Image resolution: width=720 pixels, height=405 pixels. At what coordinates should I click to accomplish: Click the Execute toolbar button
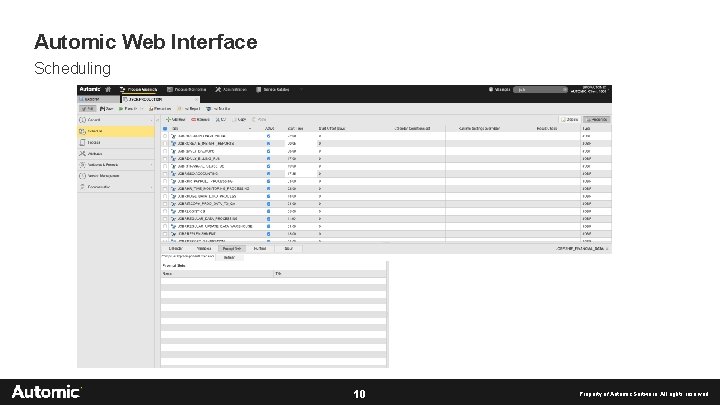click(128, 109)
